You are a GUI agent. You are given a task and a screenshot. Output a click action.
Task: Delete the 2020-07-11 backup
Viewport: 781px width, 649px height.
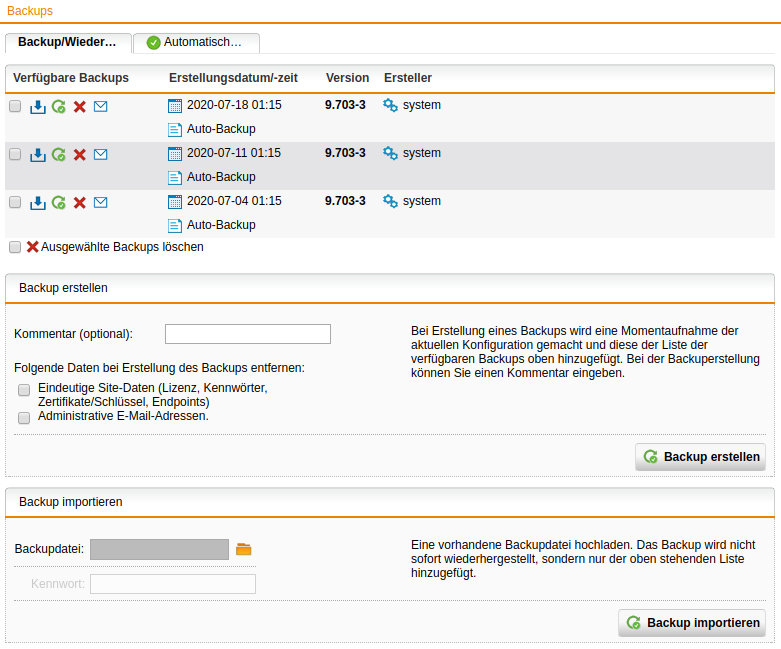(x=80, y=155)
